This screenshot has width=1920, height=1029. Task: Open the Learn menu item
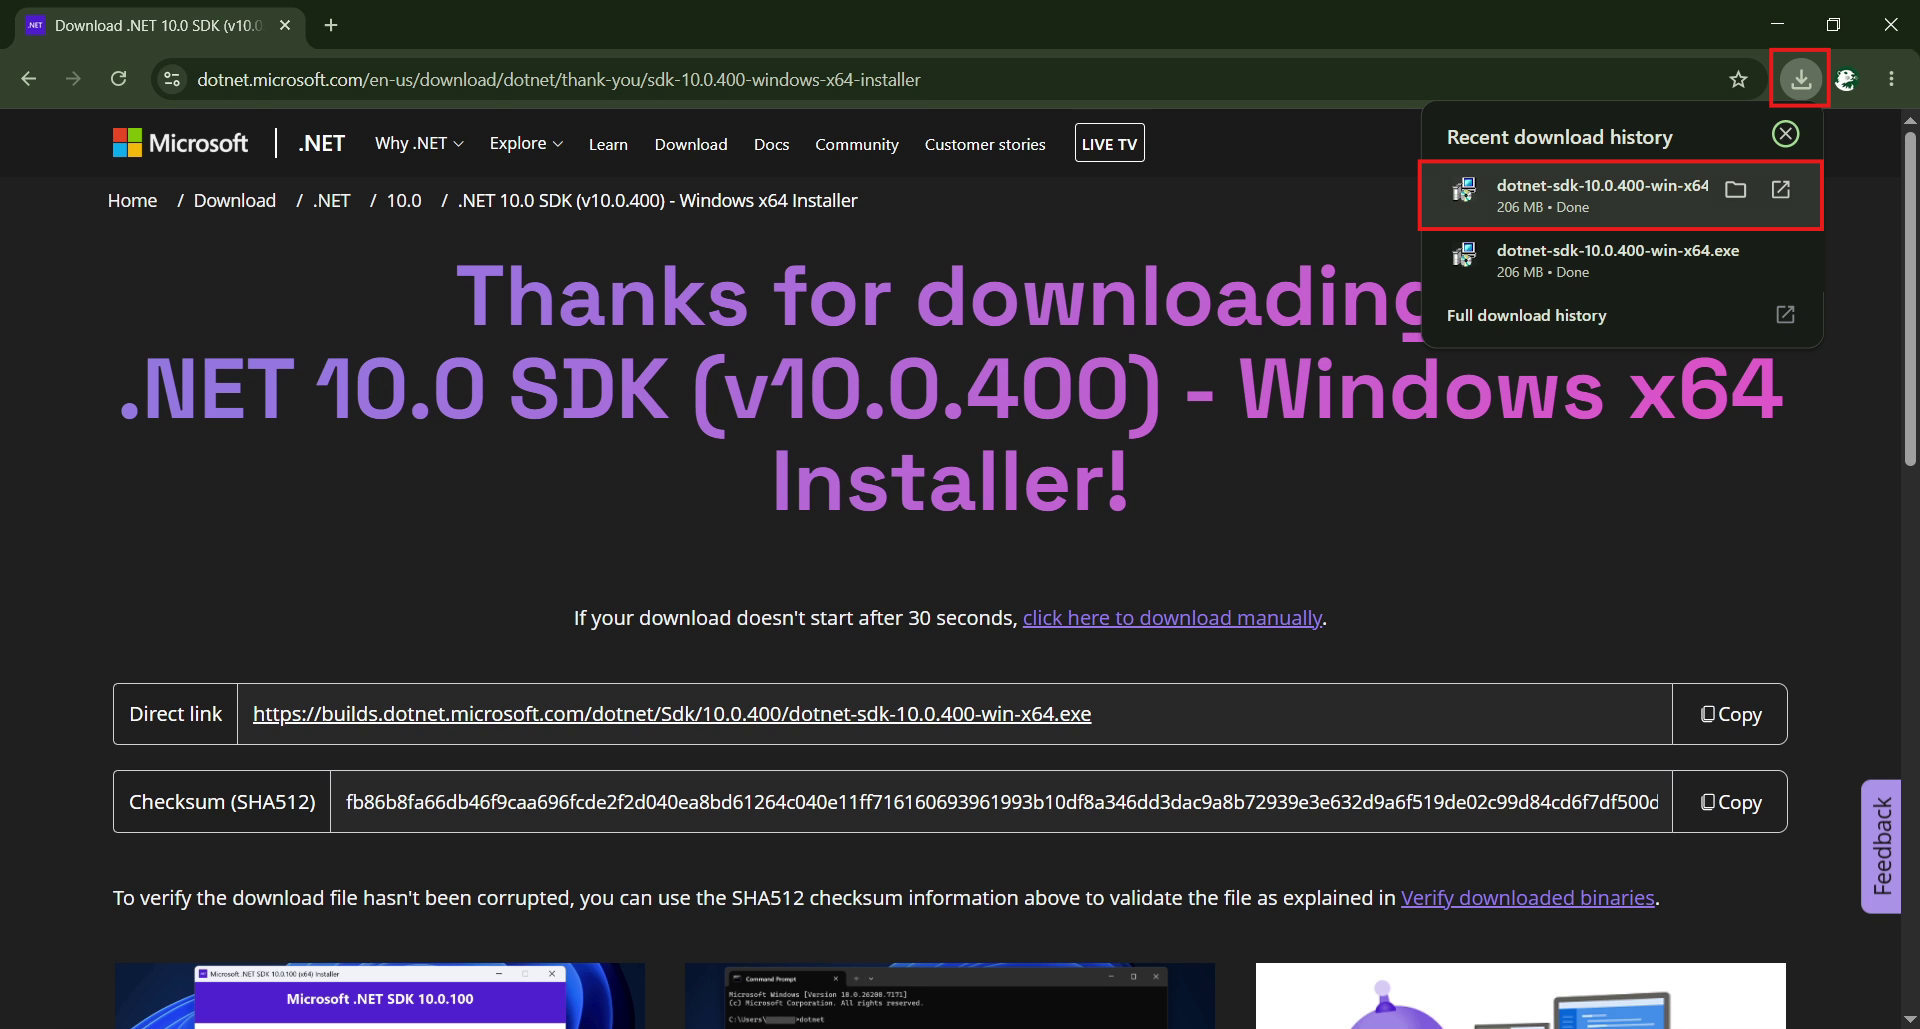[x=608, y=144]
